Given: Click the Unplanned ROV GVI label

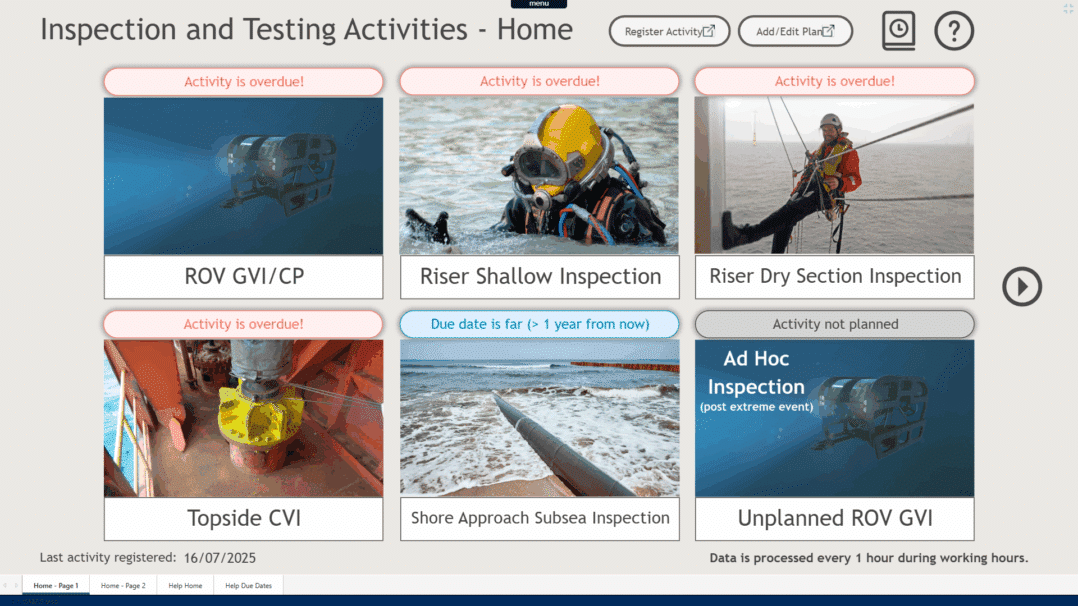Looking at the screenshot, I should click(x=835, y=518).
